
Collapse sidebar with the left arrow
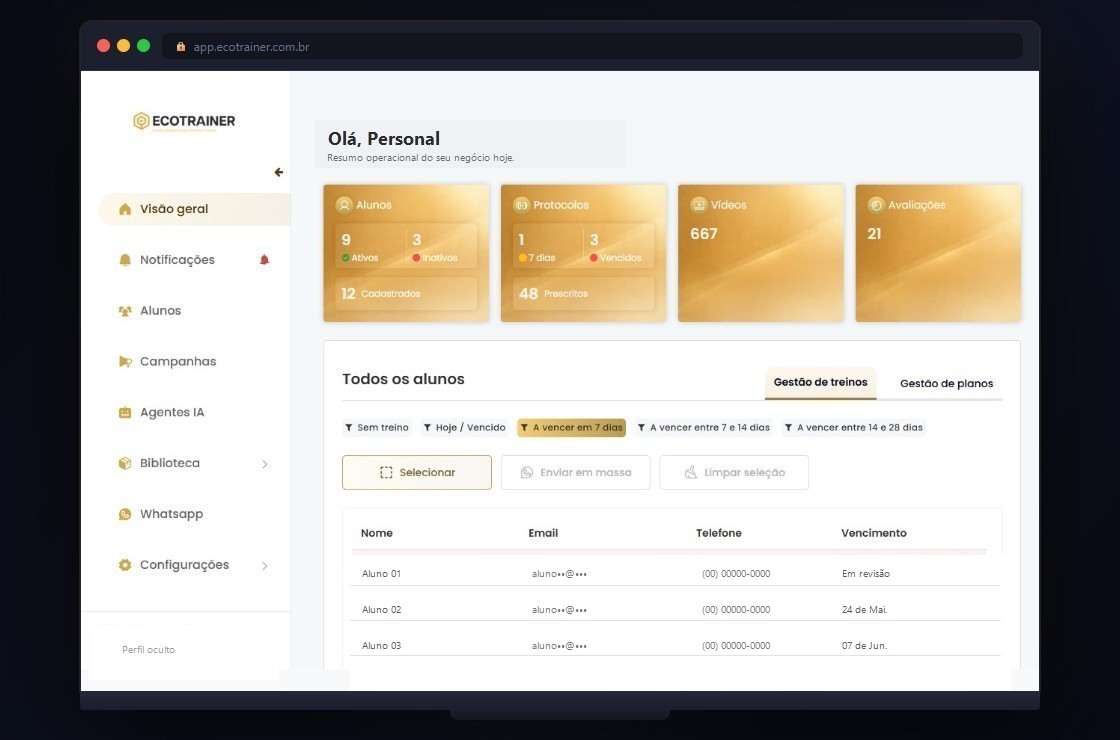click(279, 172)
